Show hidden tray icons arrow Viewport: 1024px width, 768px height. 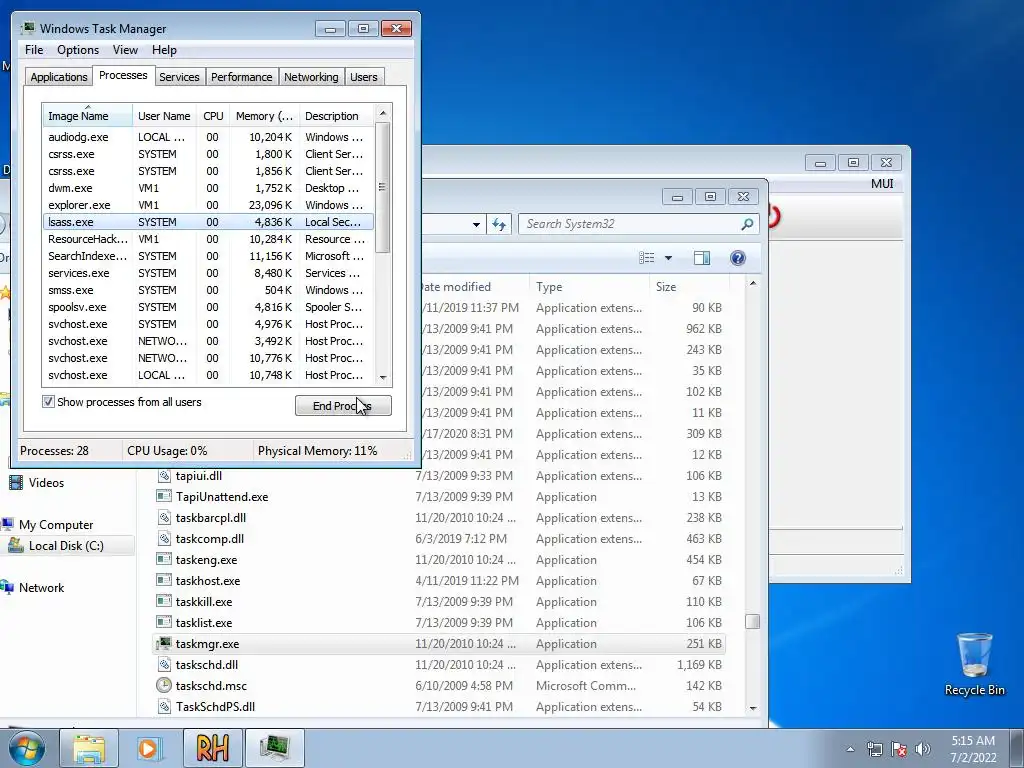coord(850,749)
